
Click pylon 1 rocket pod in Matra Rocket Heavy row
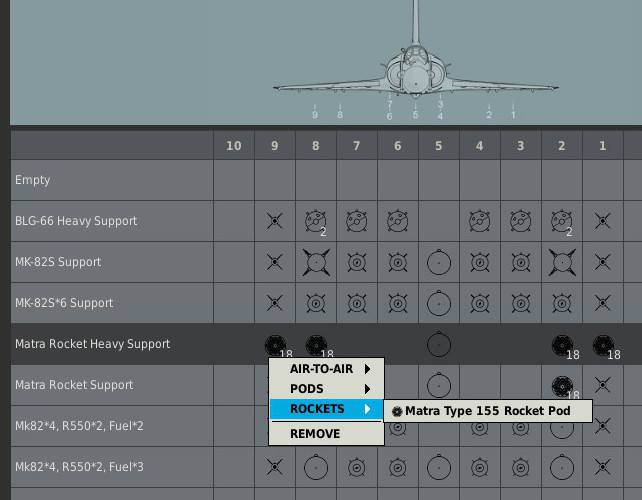click(606, 347)
